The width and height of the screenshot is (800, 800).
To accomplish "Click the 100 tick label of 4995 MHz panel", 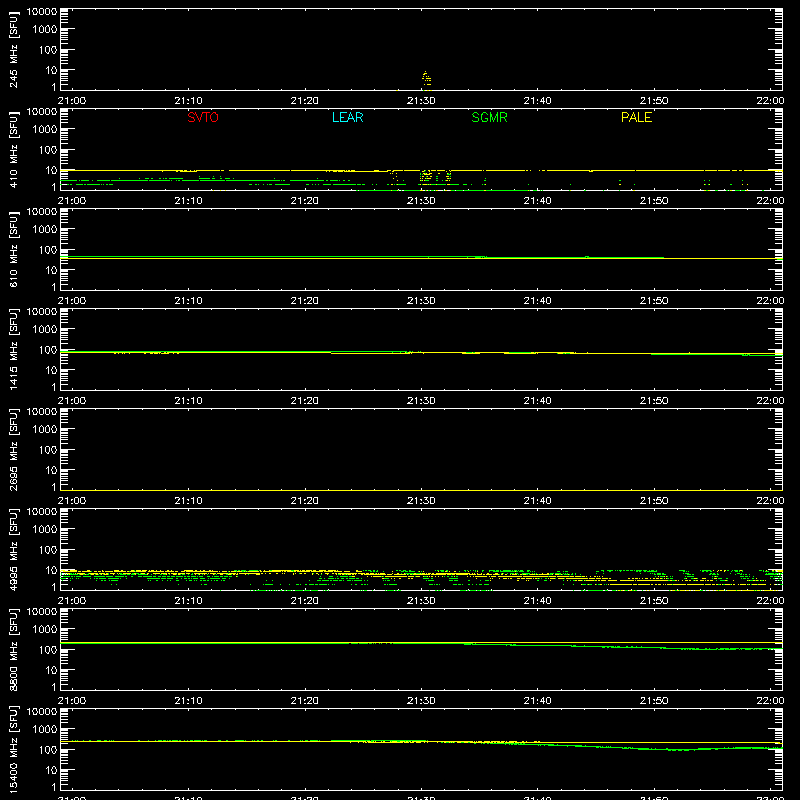I will point(48,550).
